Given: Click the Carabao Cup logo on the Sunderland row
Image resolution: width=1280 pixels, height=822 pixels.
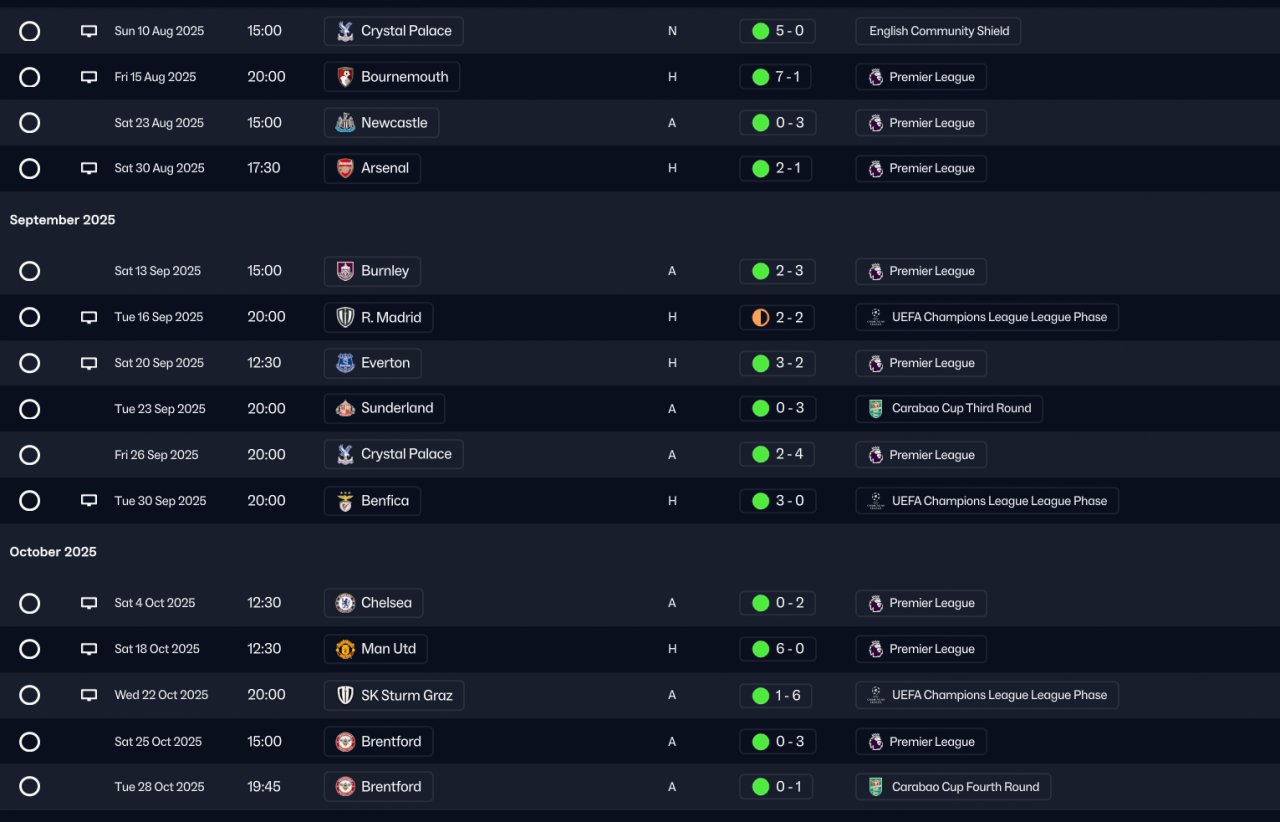Looking at the screenshot, I should (876, 409).
